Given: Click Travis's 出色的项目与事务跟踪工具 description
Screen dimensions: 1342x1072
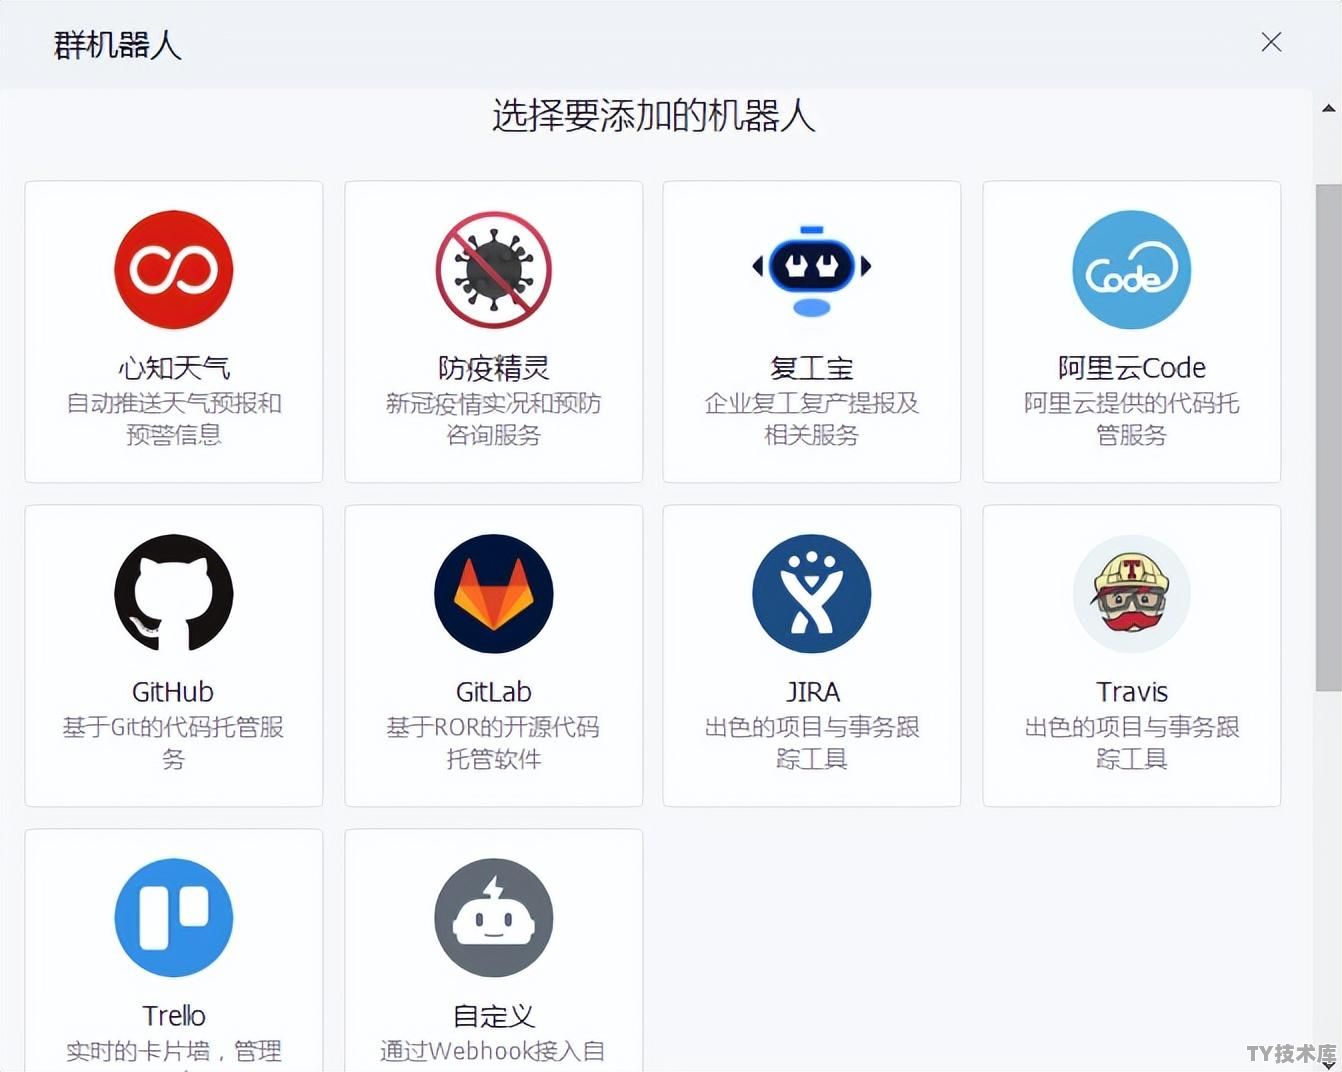Looking at the screenshot, I should click(1132, 743).
